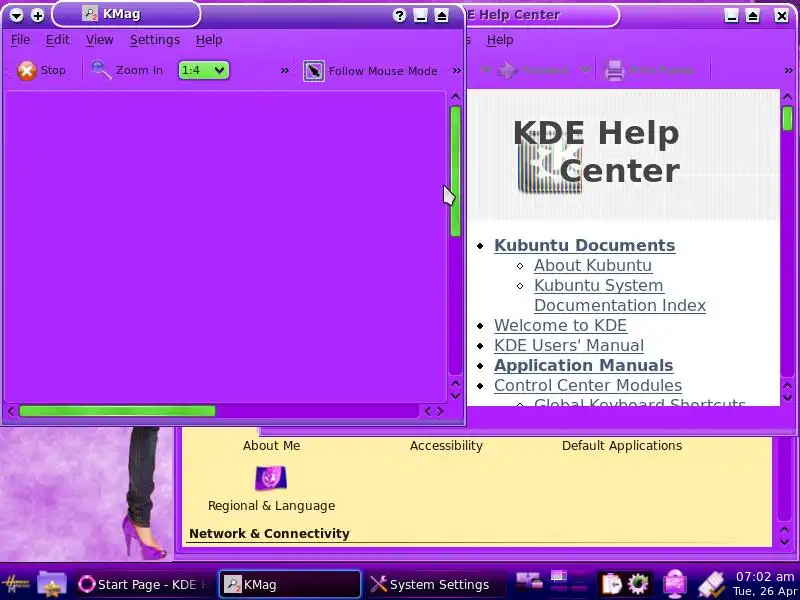Expand KMag toolbar overflow after Follow Mouse Mode
The width and height of the screenshot is (800, 600).
457,70
